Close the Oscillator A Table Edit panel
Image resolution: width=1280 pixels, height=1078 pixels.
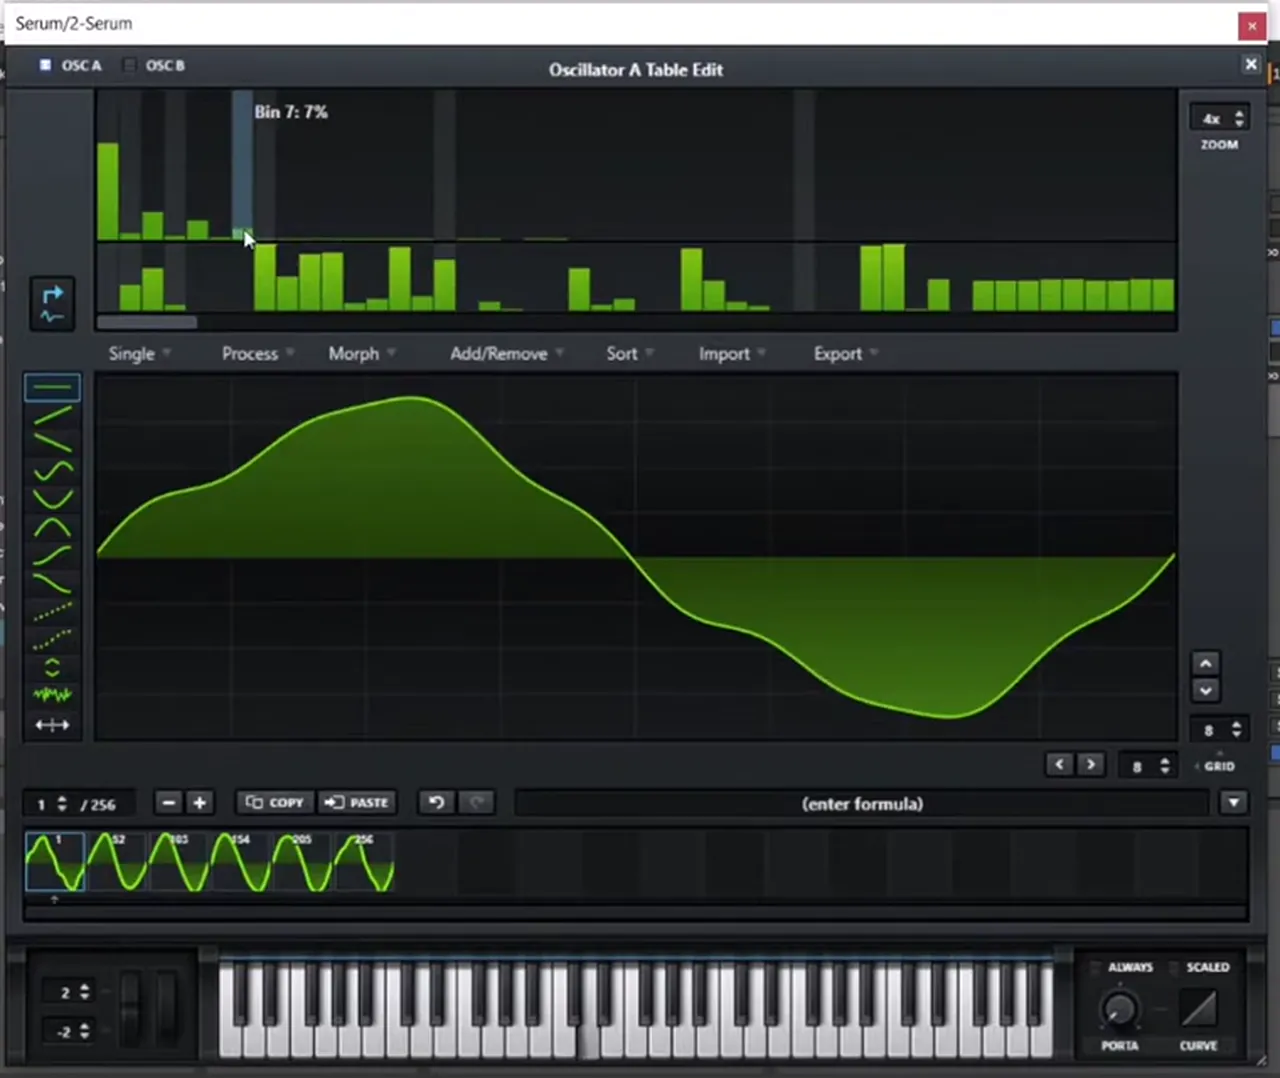point(1250,64)
